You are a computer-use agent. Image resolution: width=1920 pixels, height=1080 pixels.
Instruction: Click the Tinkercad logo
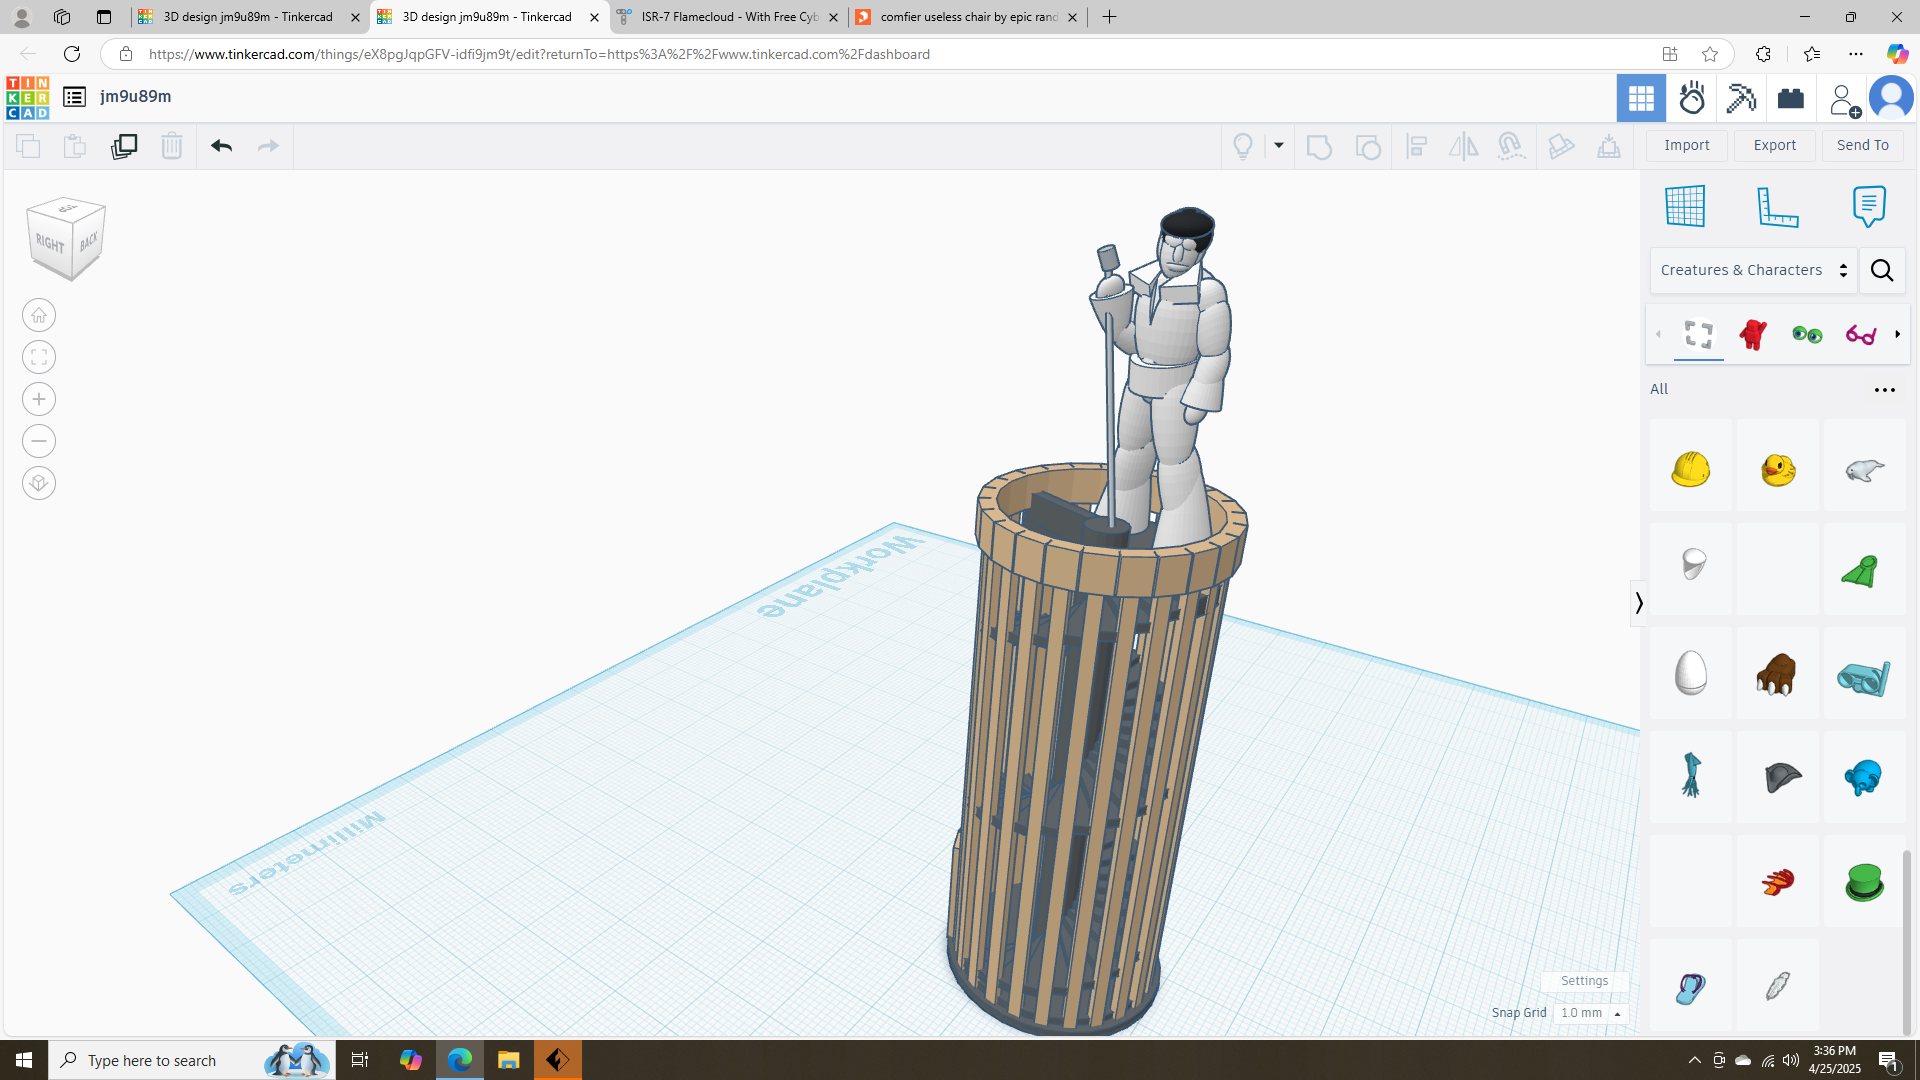pyautogui.click(x=27, y=98)
